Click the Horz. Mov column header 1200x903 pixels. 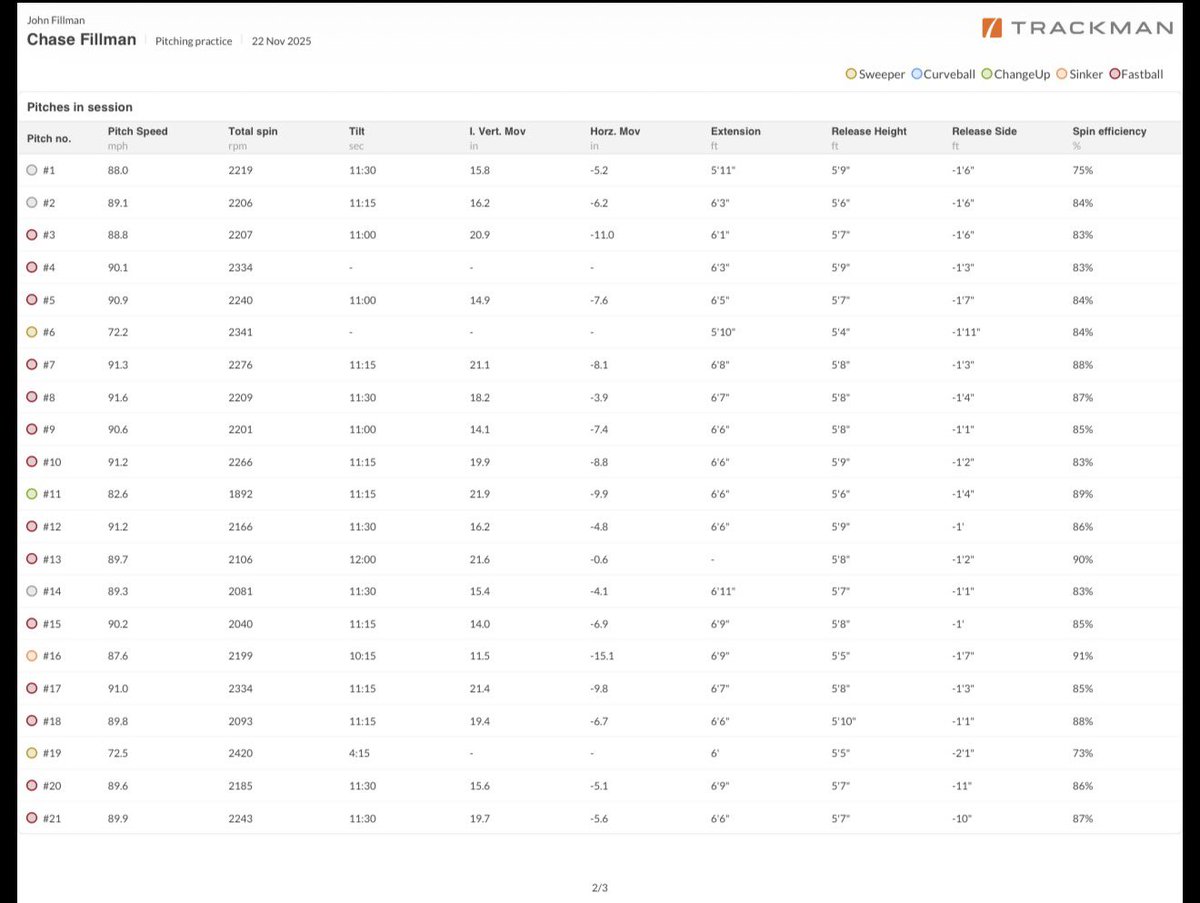[x=616, y=131]
